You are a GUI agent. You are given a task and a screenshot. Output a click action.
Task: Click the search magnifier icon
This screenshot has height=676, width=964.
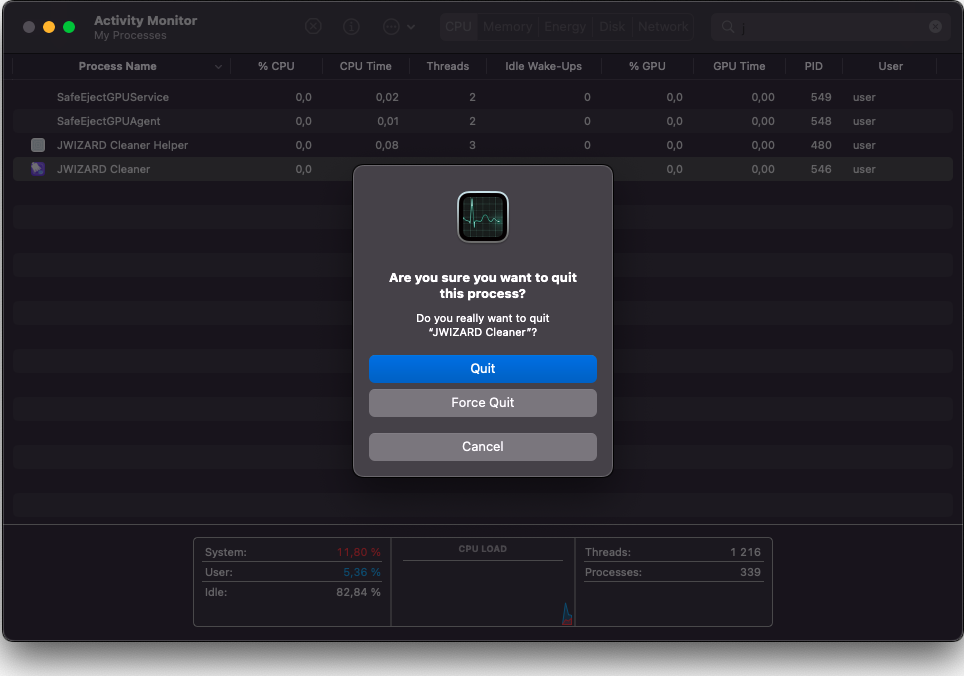[728, 27]
